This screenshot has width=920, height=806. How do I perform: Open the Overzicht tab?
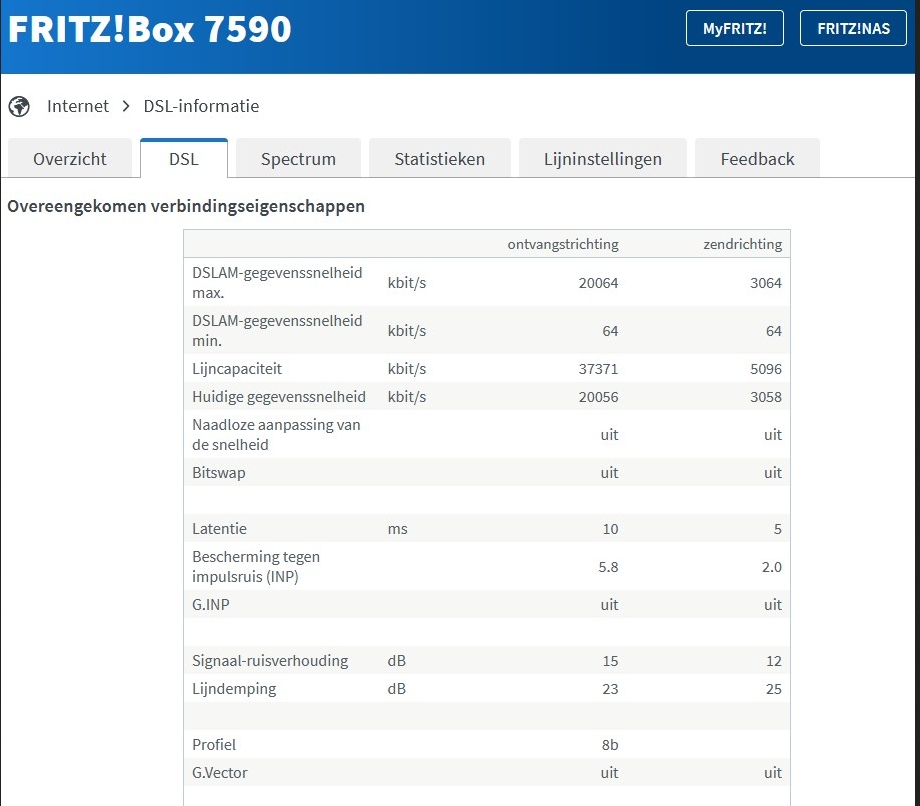70,159
